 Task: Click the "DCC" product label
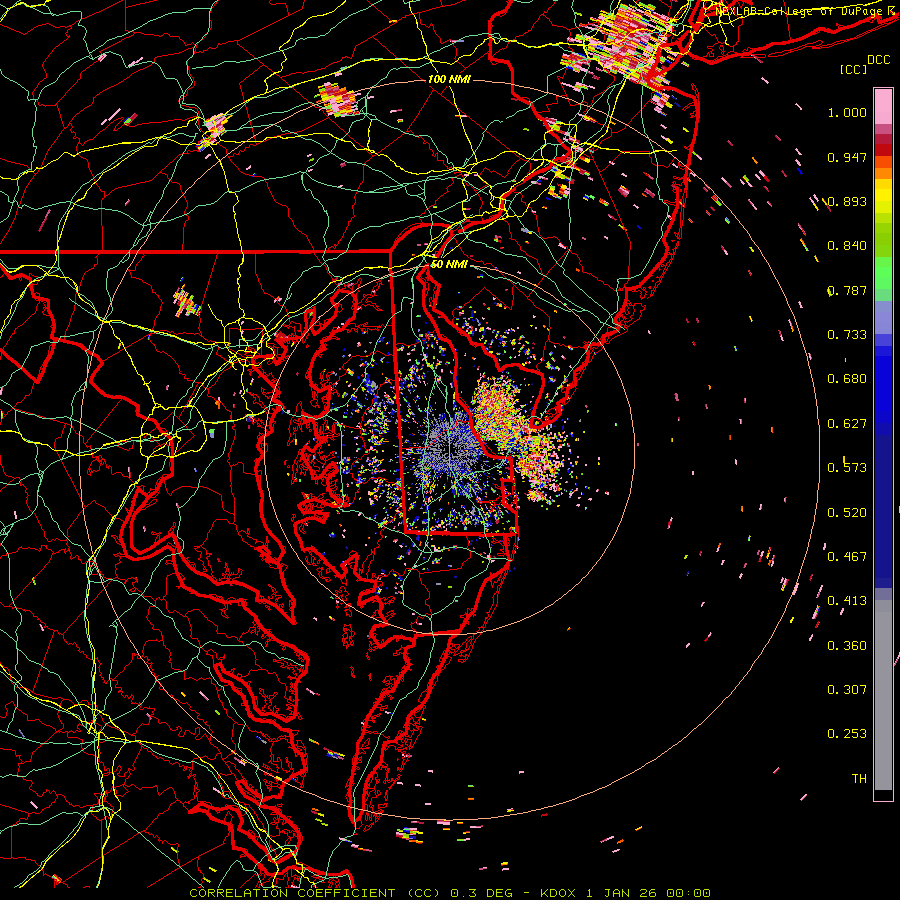(x=878, y=60)
